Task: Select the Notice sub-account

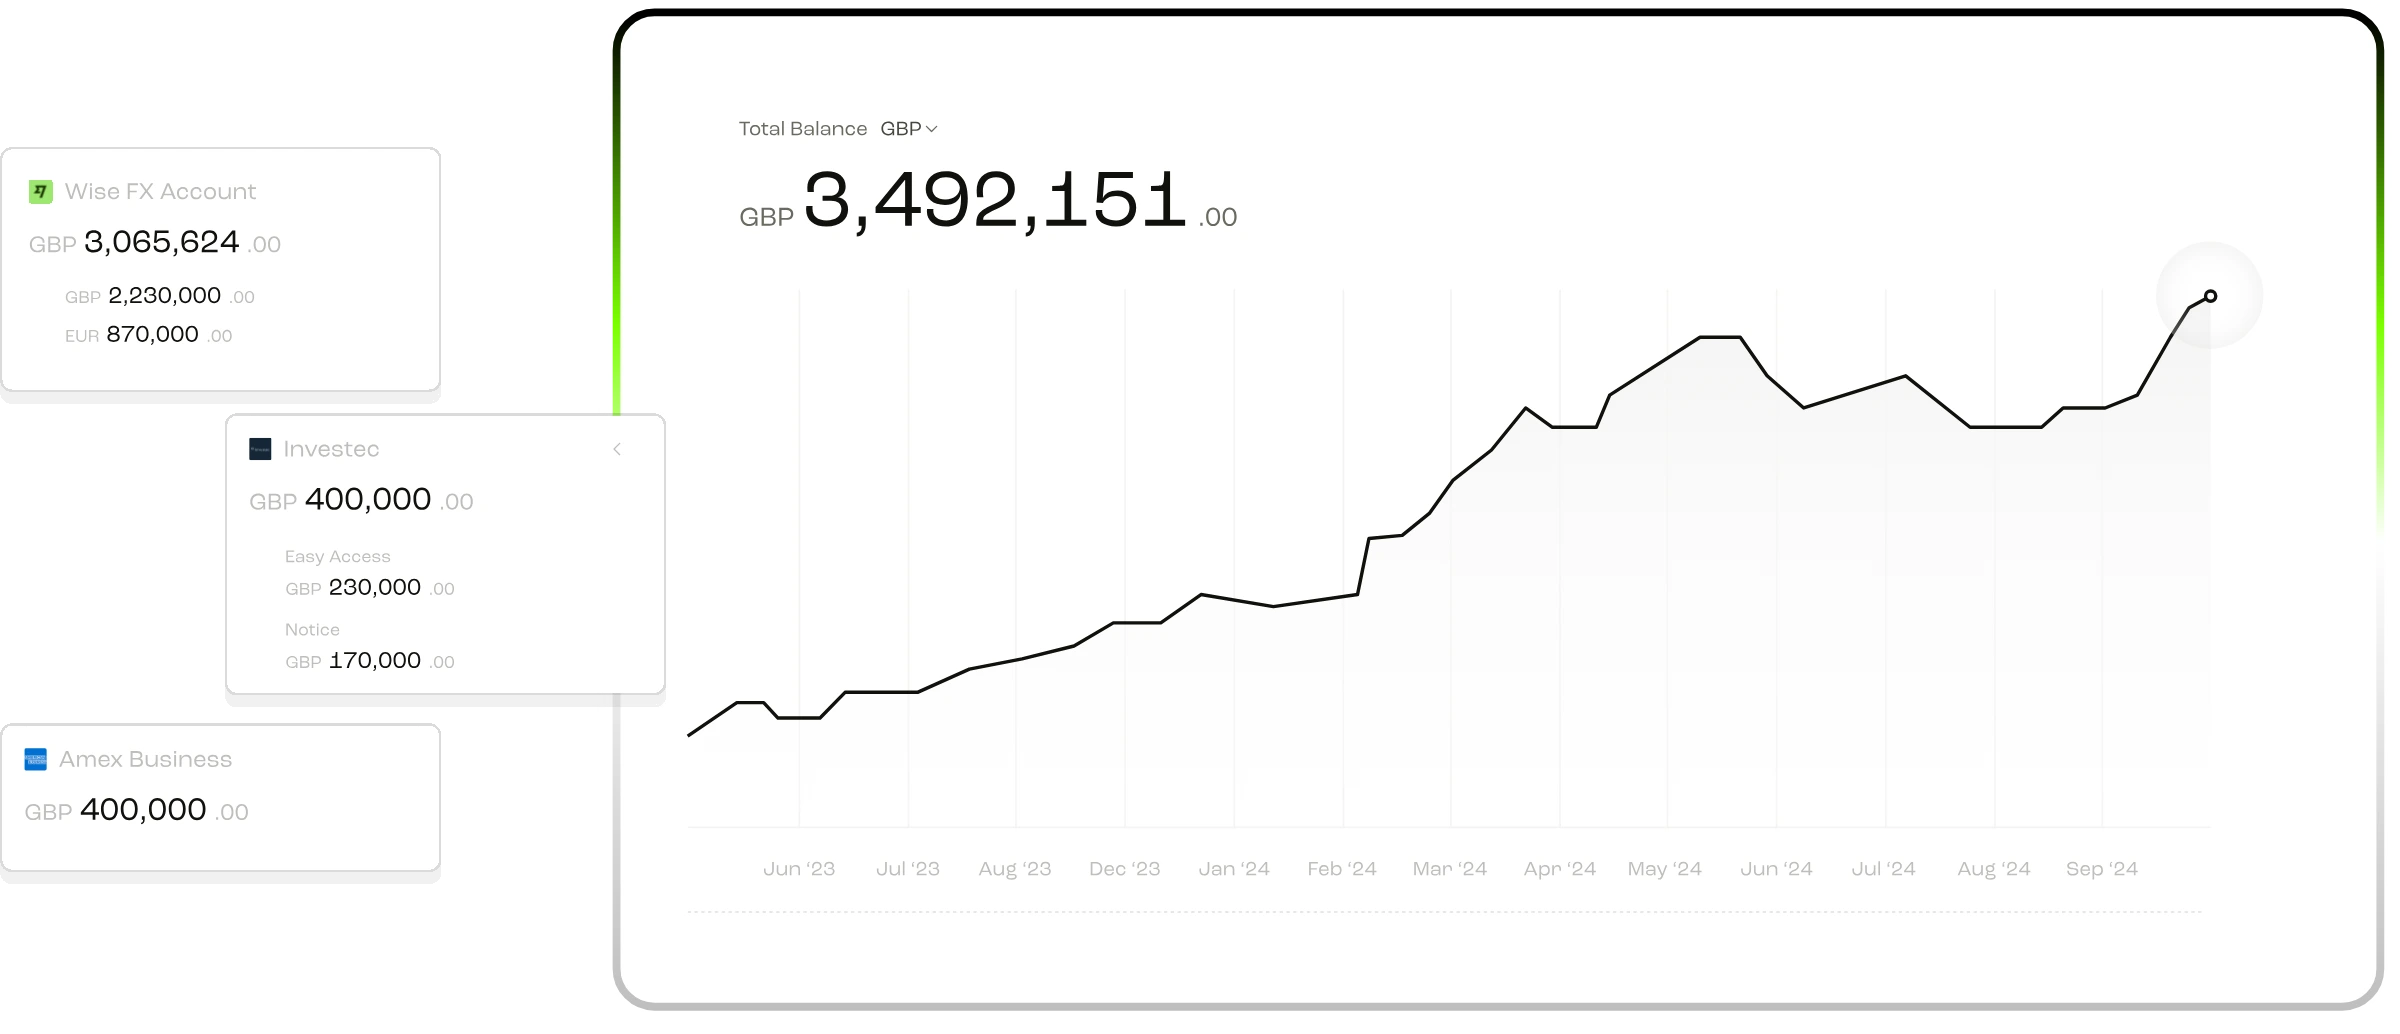Action: 312,630
